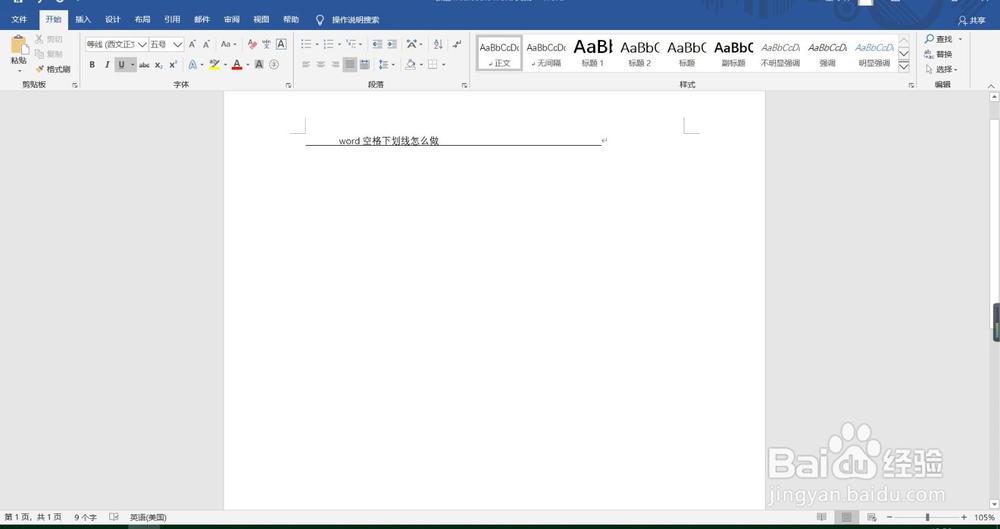The width and height of the screenshot is (1000, 529).
Task: Click the underlined text line in document
Action: [x=453, y=141]
